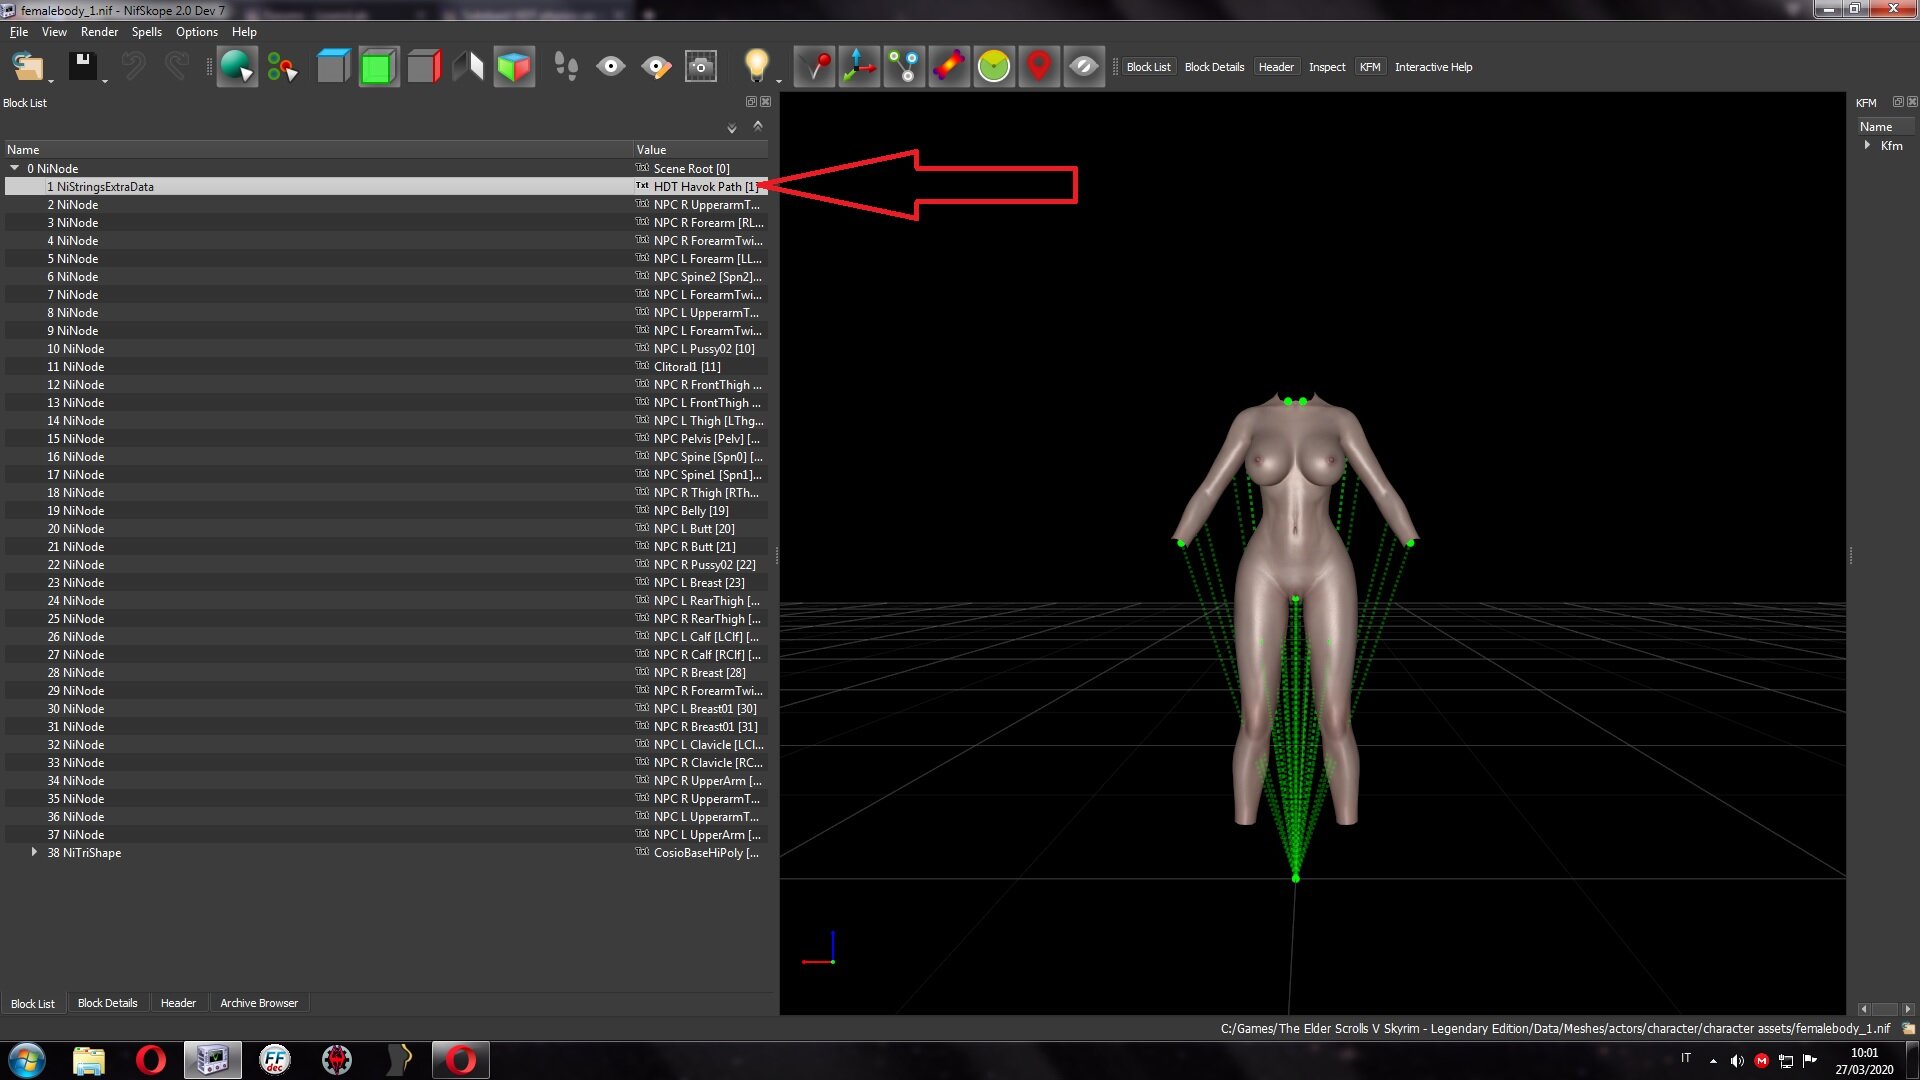Click the Open file folder icon
The image size is (1920, 1080).
pos(27,67)
